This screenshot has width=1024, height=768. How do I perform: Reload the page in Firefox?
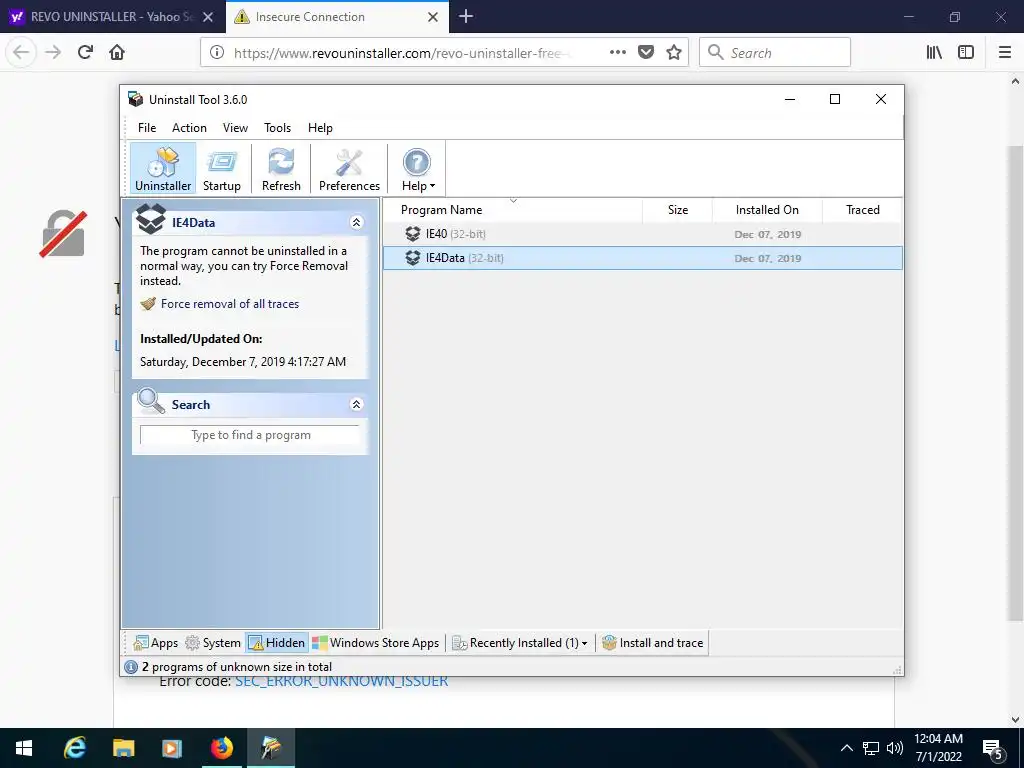point(85,52)
